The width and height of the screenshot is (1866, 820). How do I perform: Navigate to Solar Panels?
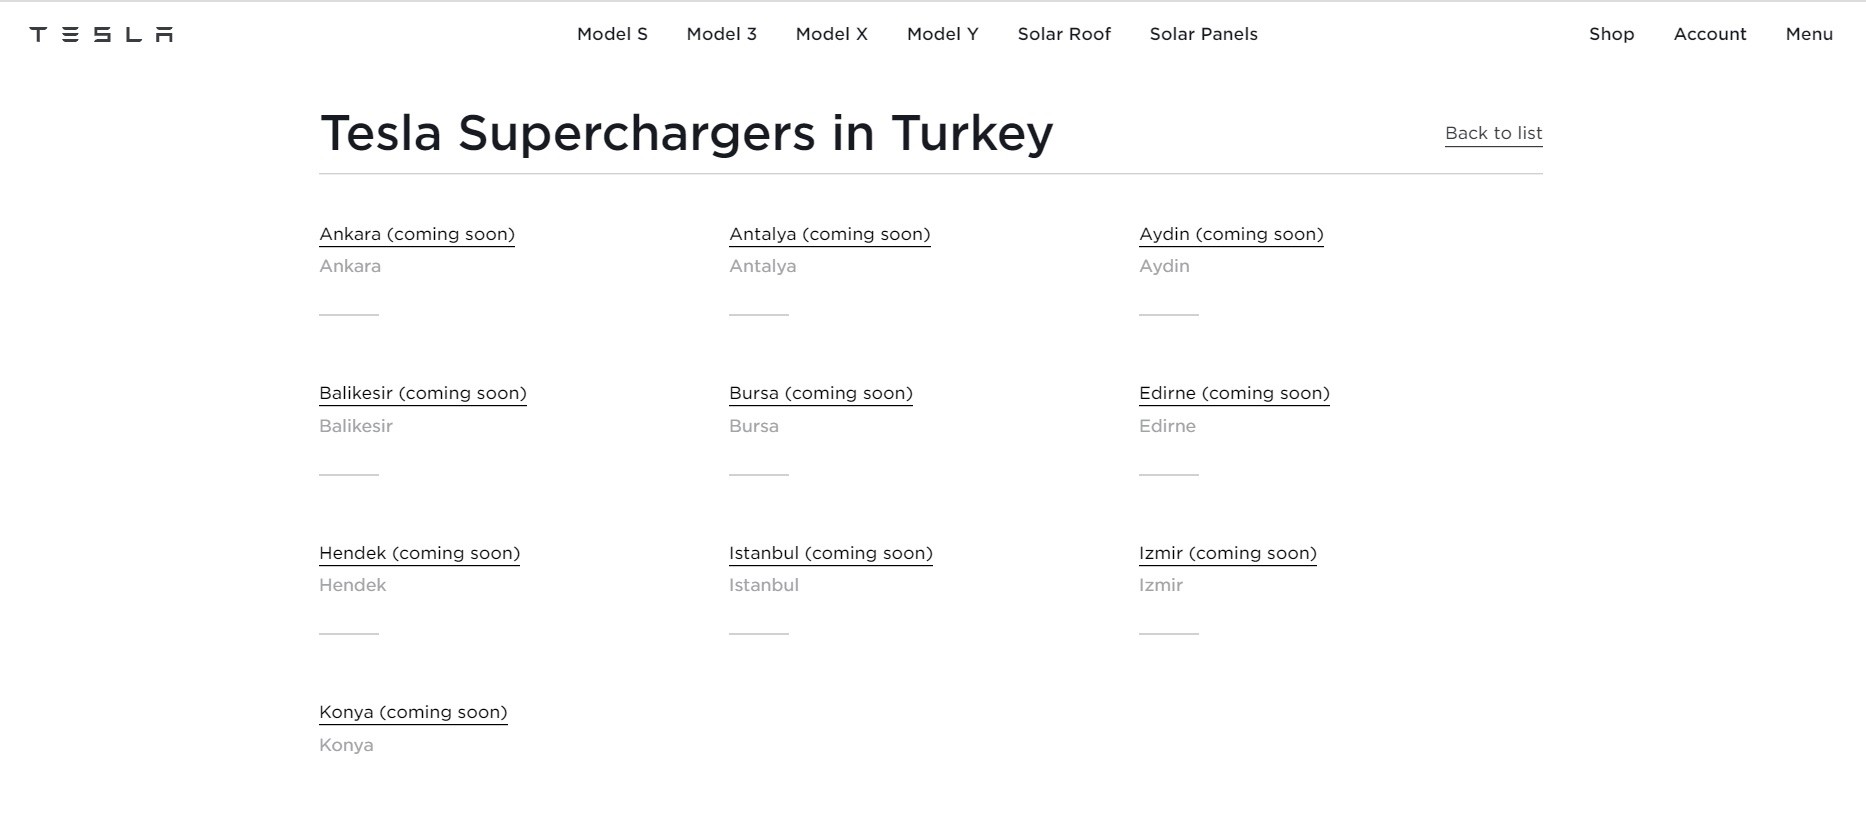1203,34
